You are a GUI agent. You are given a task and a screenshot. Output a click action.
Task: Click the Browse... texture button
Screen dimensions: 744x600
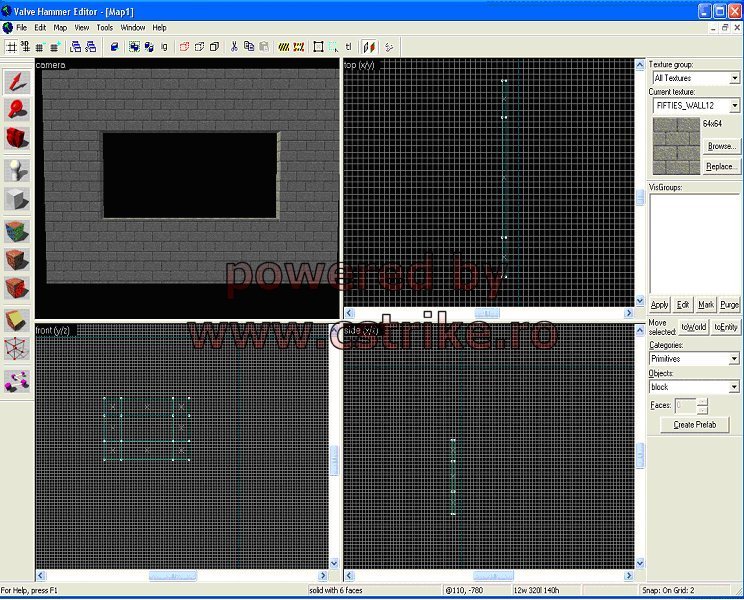click(x=721, y=146)
